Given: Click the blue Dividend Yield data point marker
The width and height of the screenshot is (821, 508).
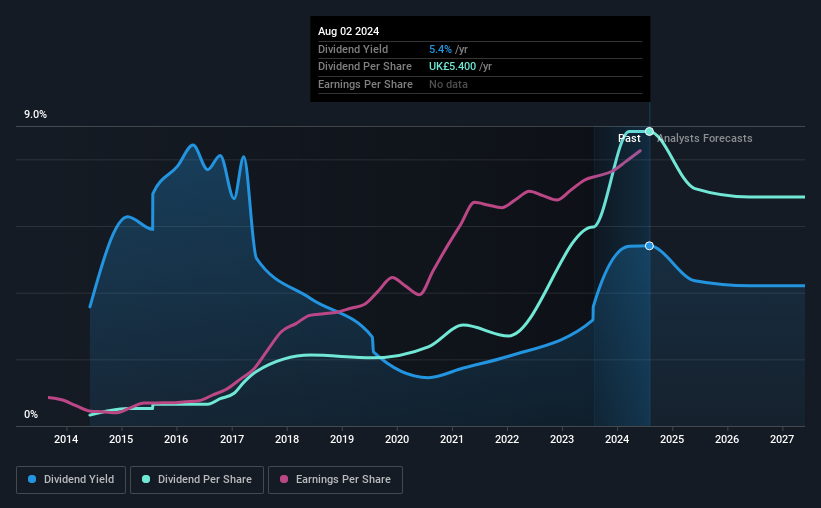Looking at the screenshot, I should pyautogui.click(x=649, y=246).
